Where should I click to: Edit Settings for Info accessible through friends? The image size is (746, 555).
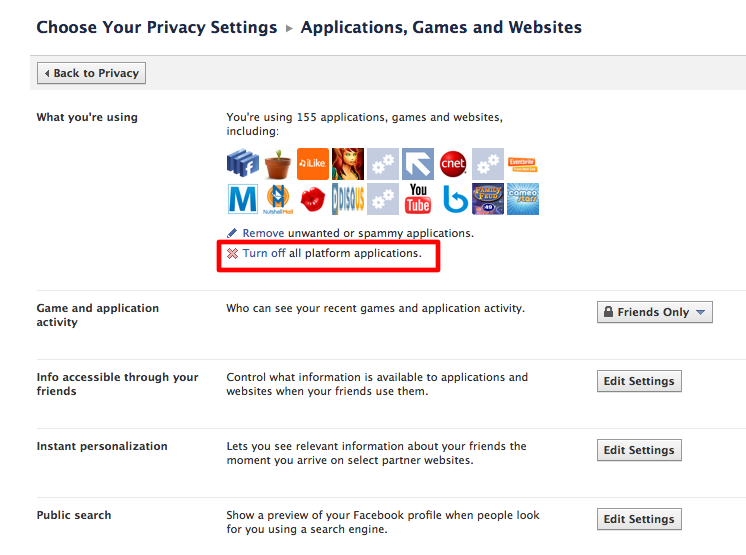pos(639,381)
